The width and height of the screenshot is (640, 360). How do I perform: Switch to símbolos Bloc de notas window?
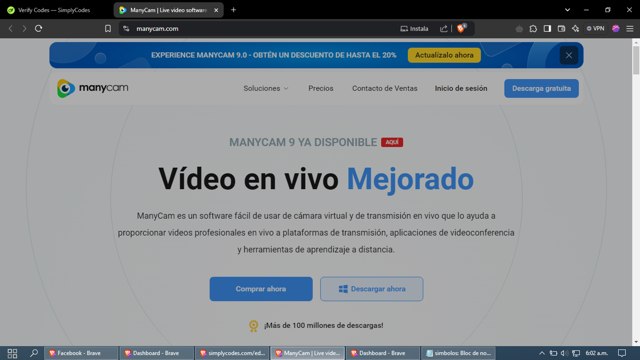pos(458,353)
